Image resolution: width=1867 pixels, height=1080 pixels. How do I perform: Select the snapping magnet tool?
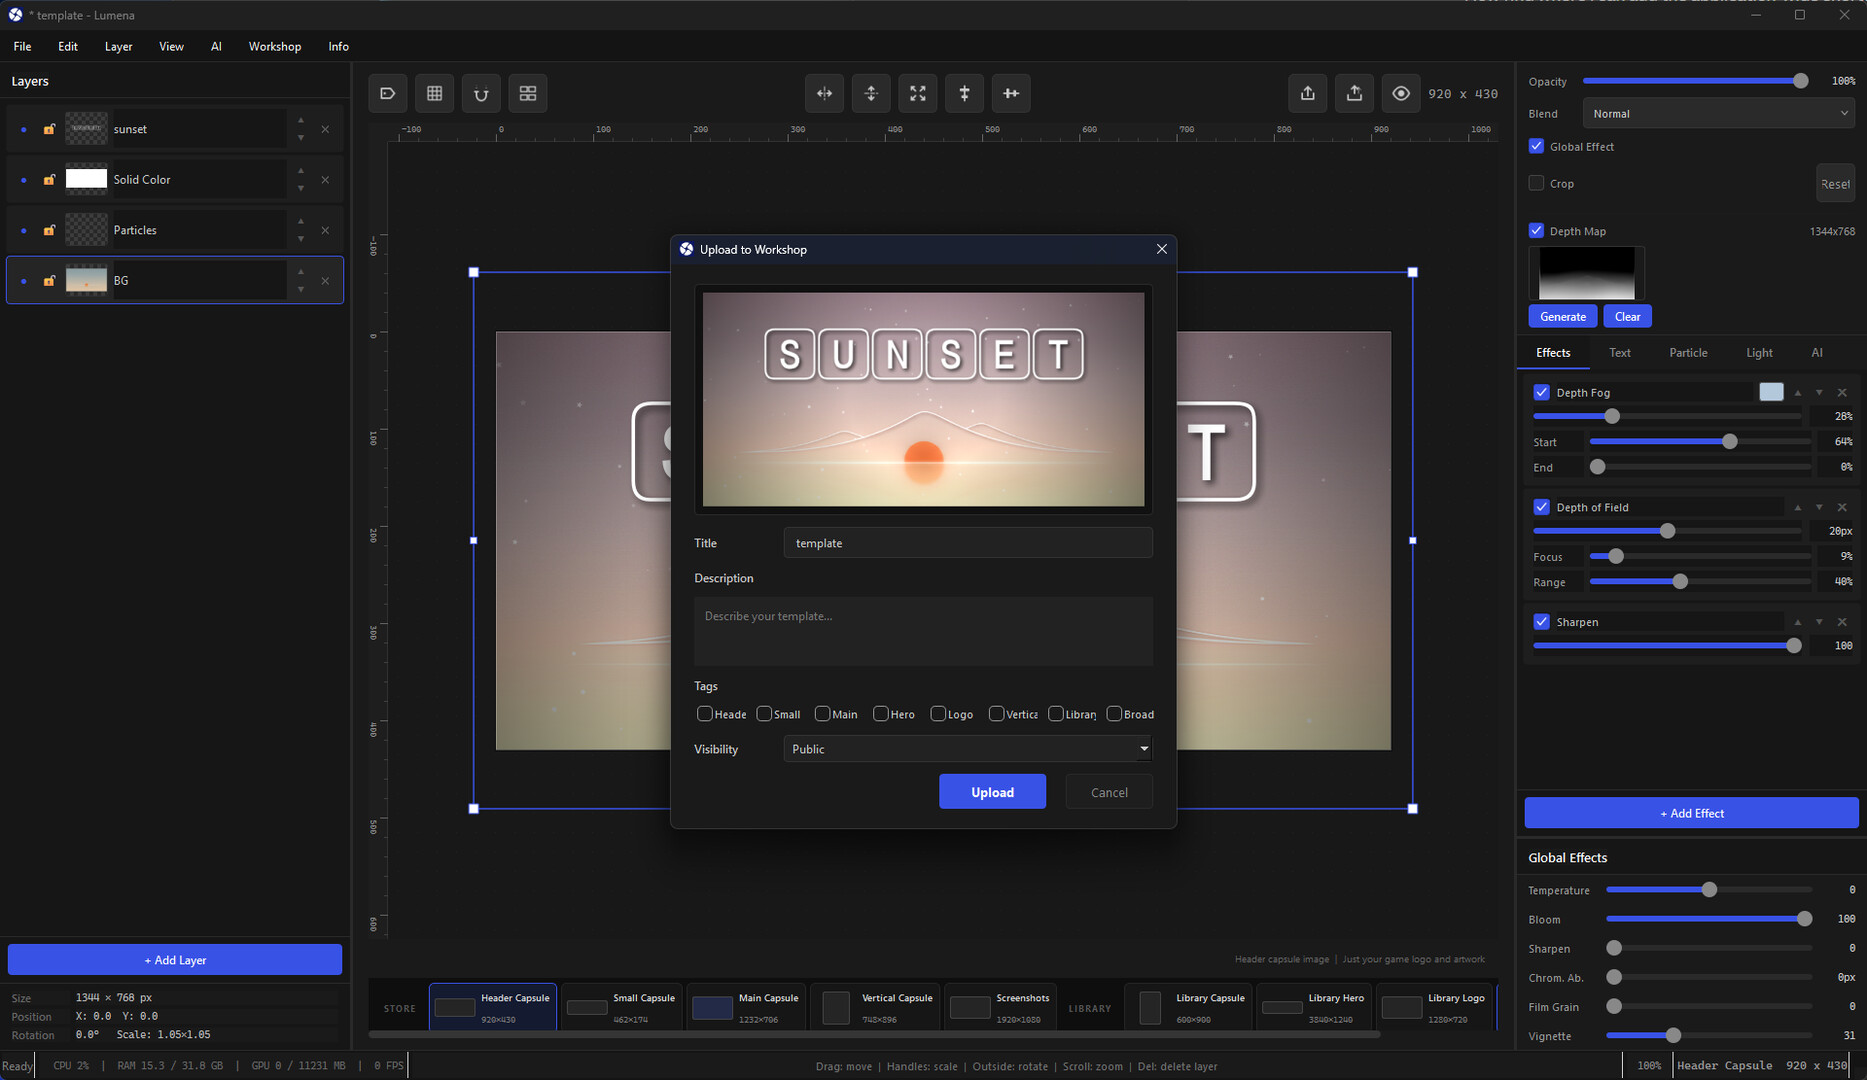(481, 93)
